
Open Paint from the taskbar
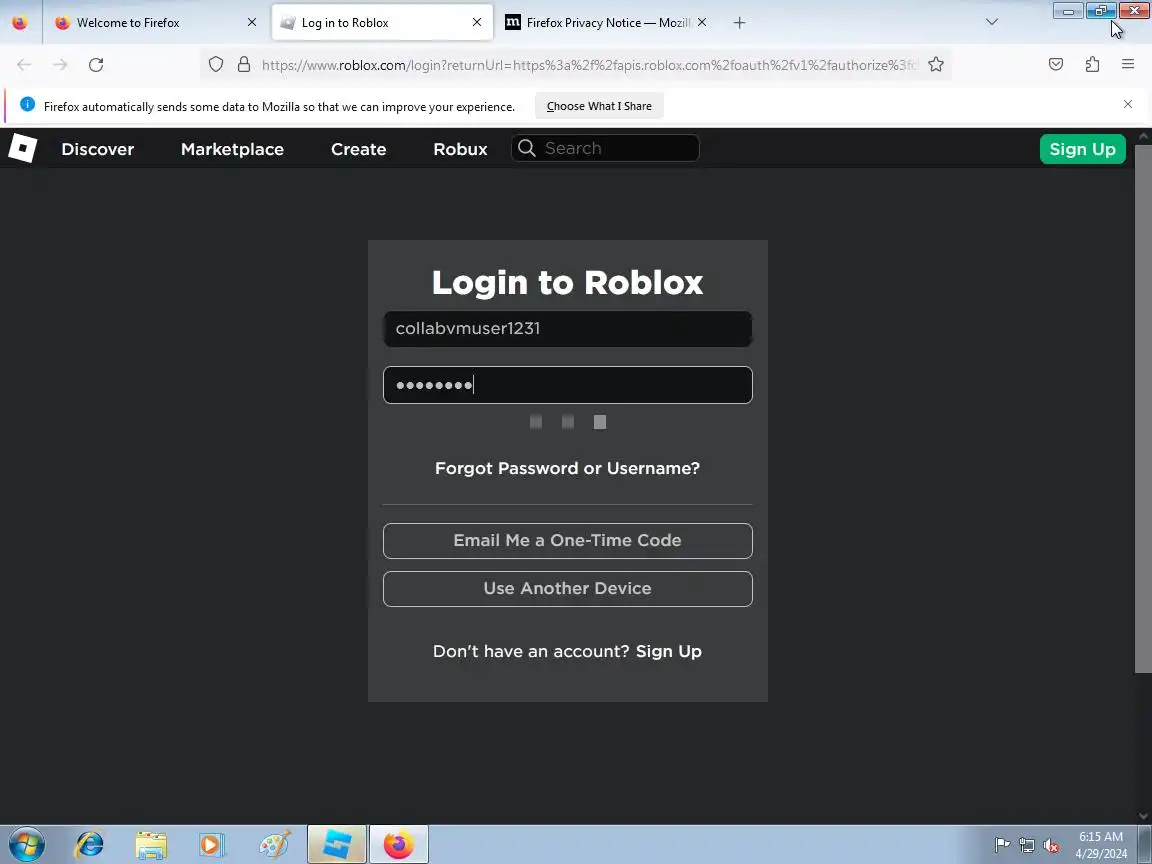click(x=275, y=845)
